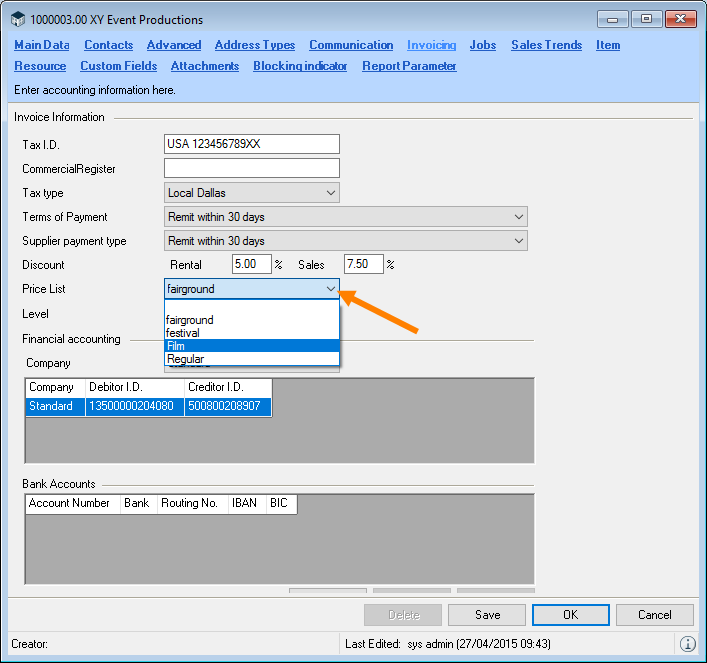Viewport: 707px width, 663px height.
Task: Expand the Tax type dropdown
Action: pyautogui.click(x=331, y=193)
